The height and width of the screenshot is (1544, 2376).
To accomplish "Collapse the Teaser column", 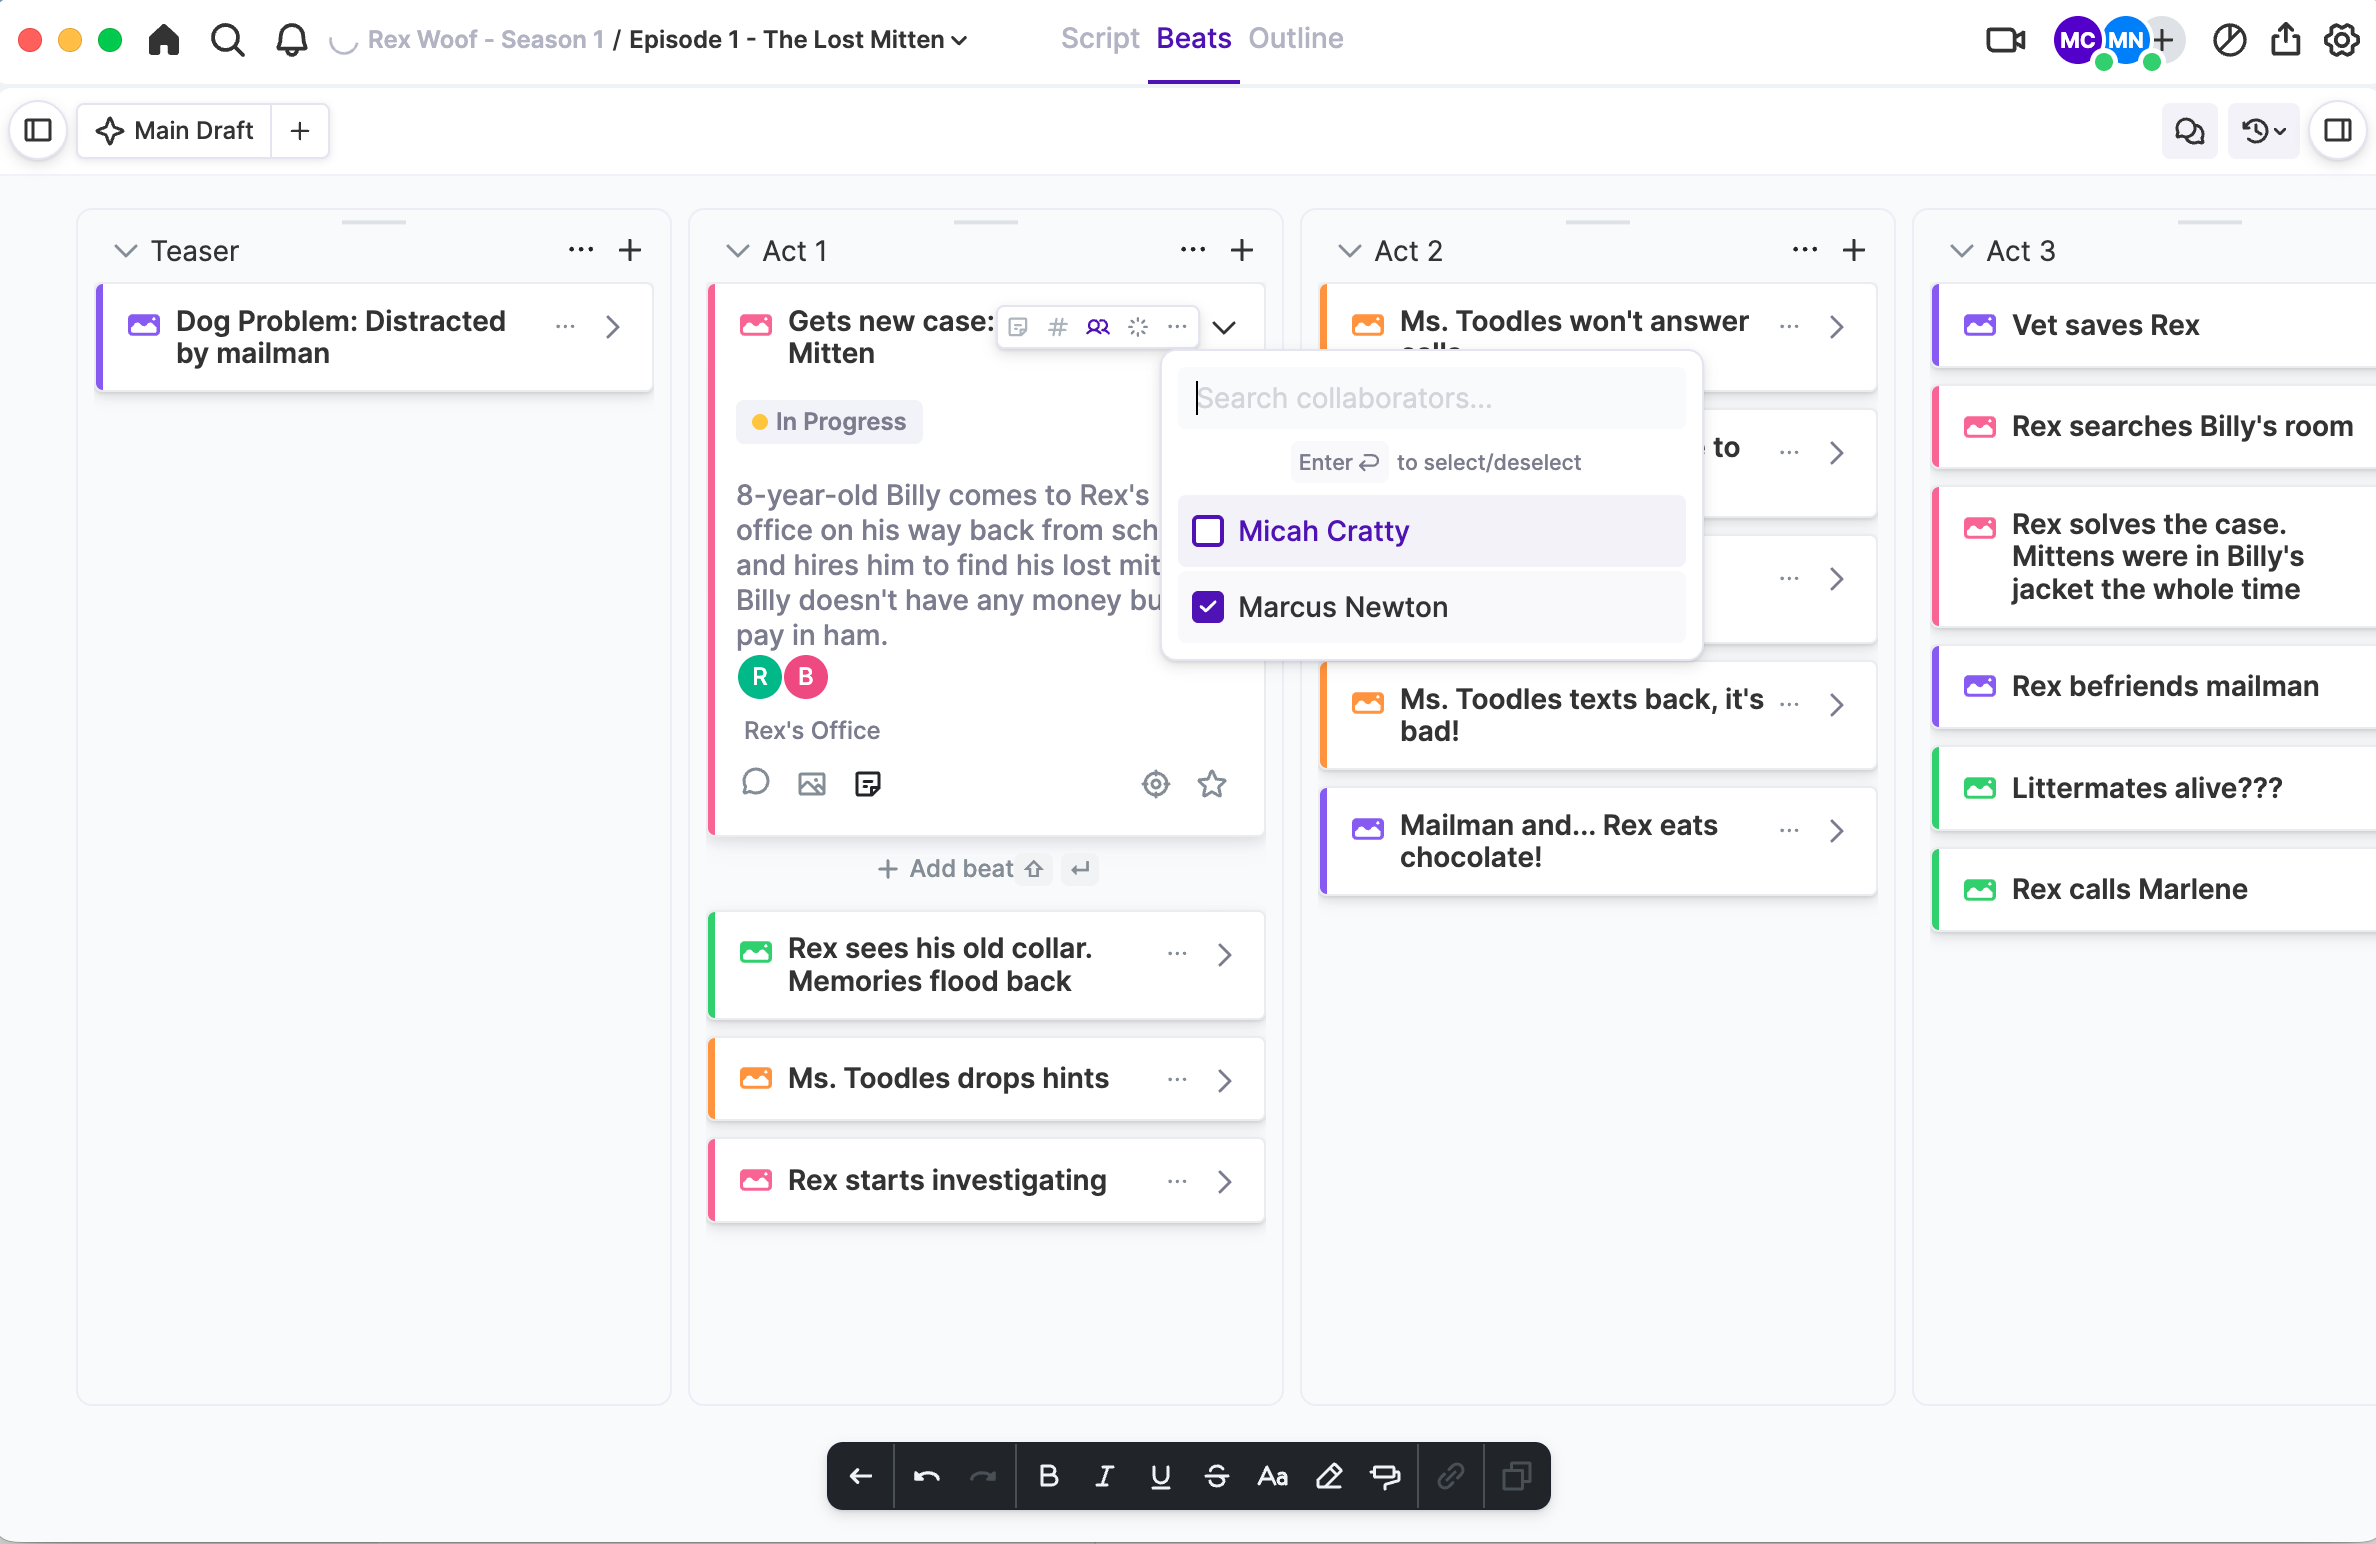I will coord(125,251).
